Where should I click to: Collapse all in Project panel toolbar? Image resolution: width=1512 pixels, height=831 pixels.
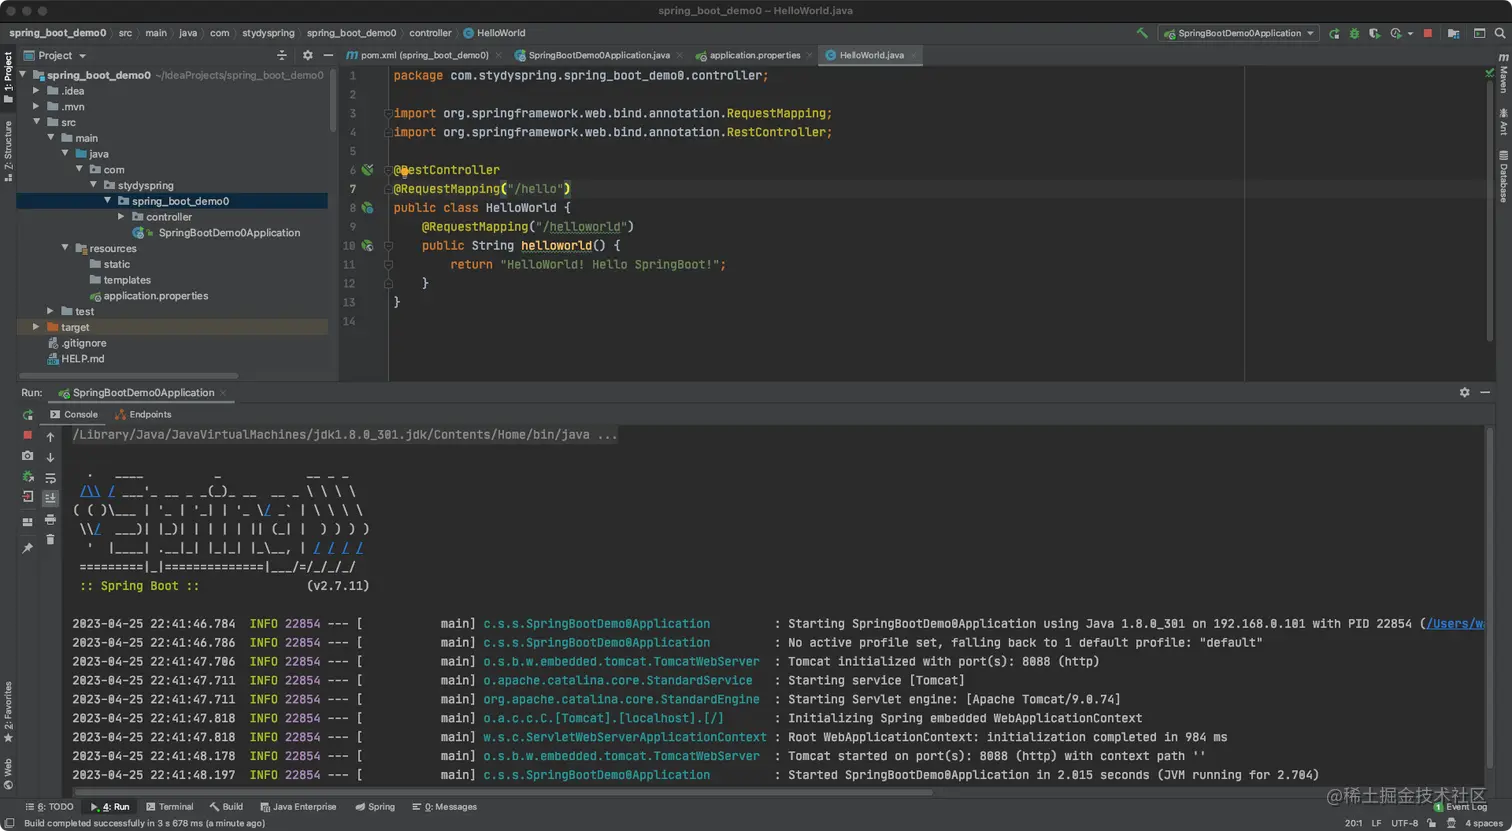click(282, 55)
